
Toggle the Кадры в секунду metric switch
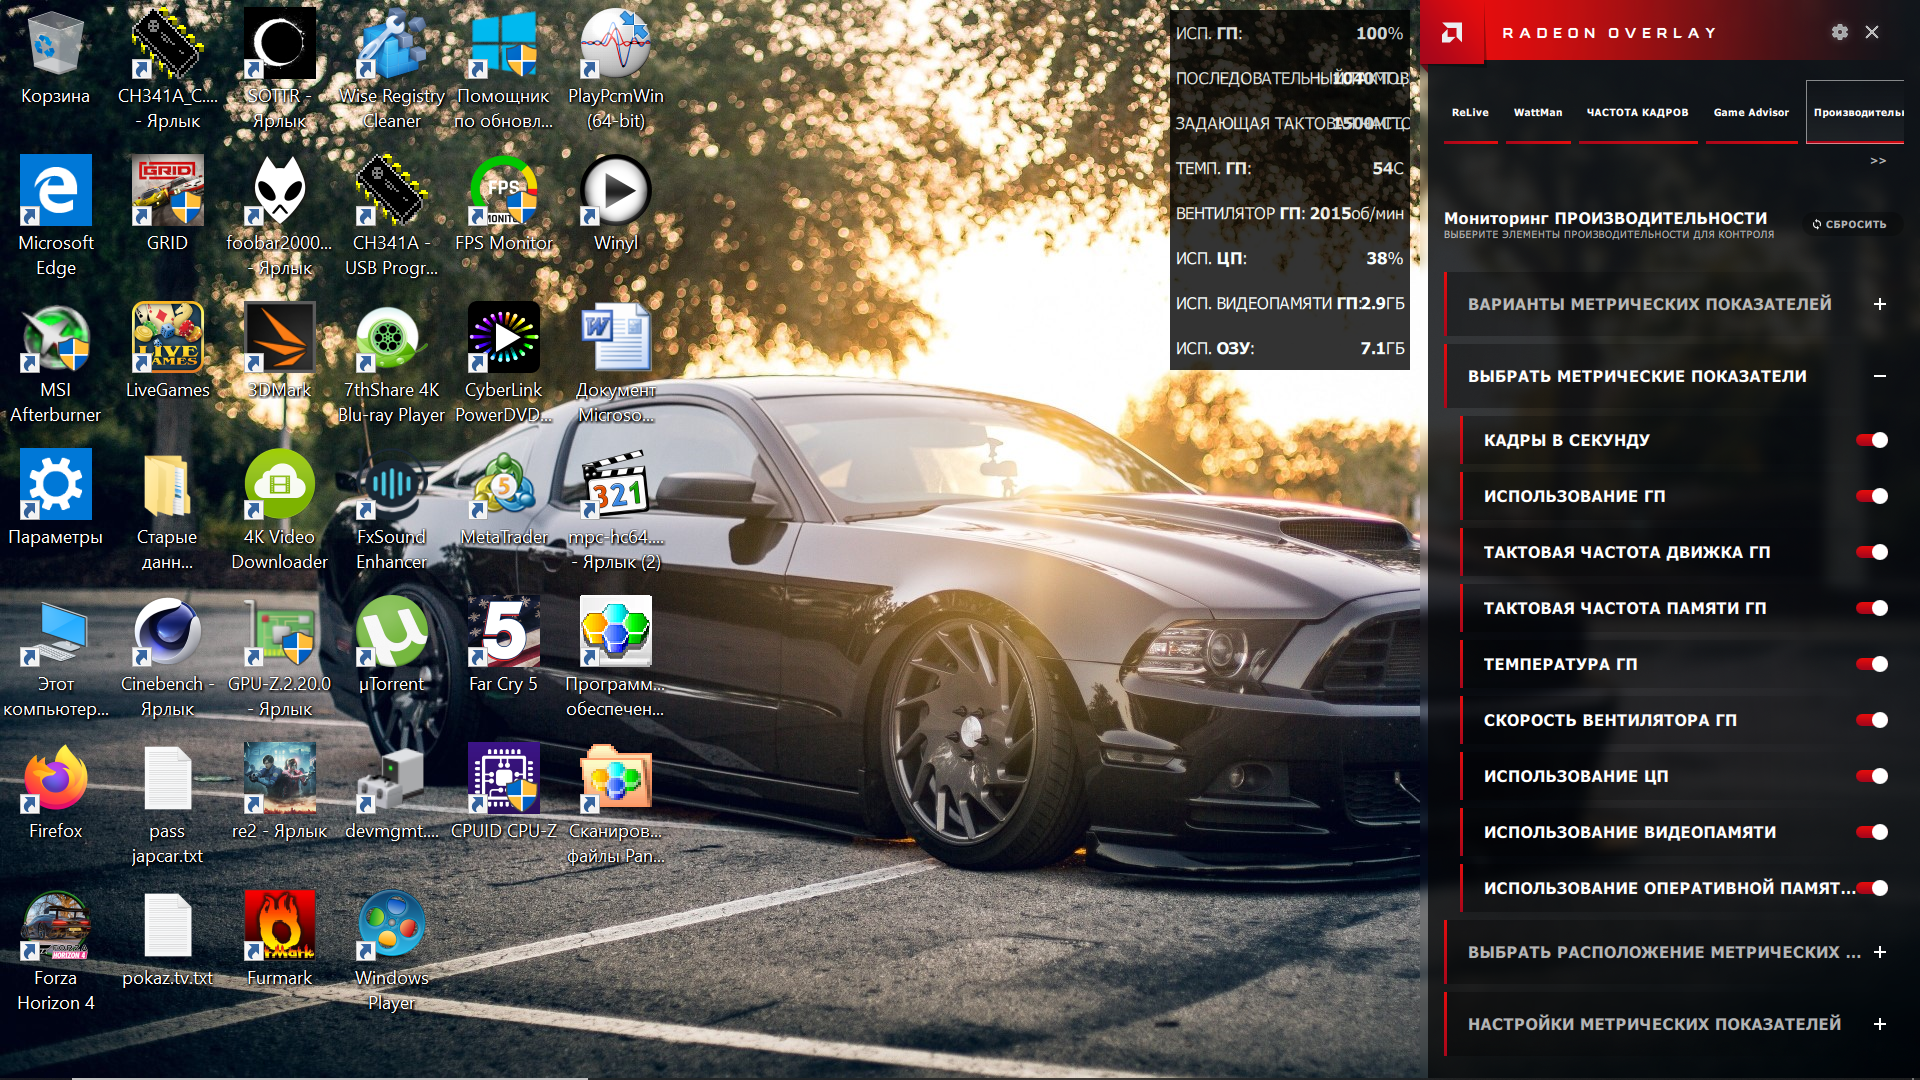(x=1871, y=440)
